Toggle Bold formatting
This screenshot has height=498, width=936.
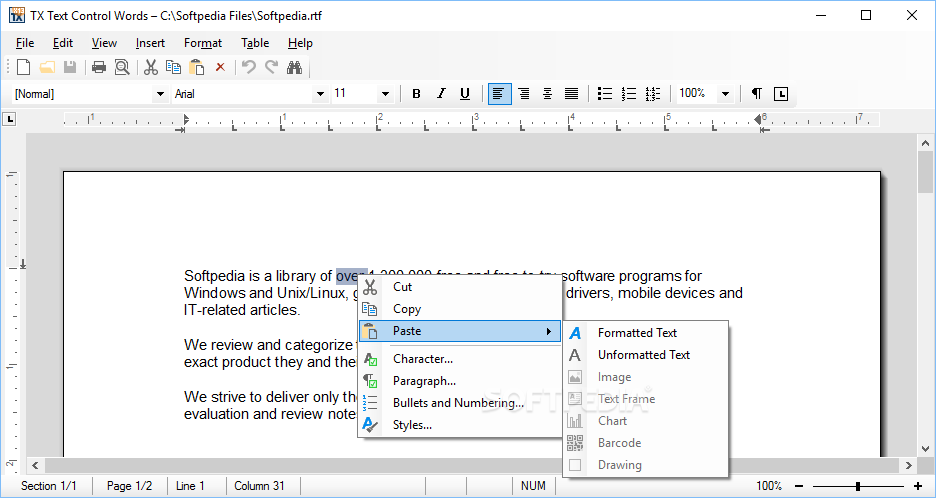(417, 94)
